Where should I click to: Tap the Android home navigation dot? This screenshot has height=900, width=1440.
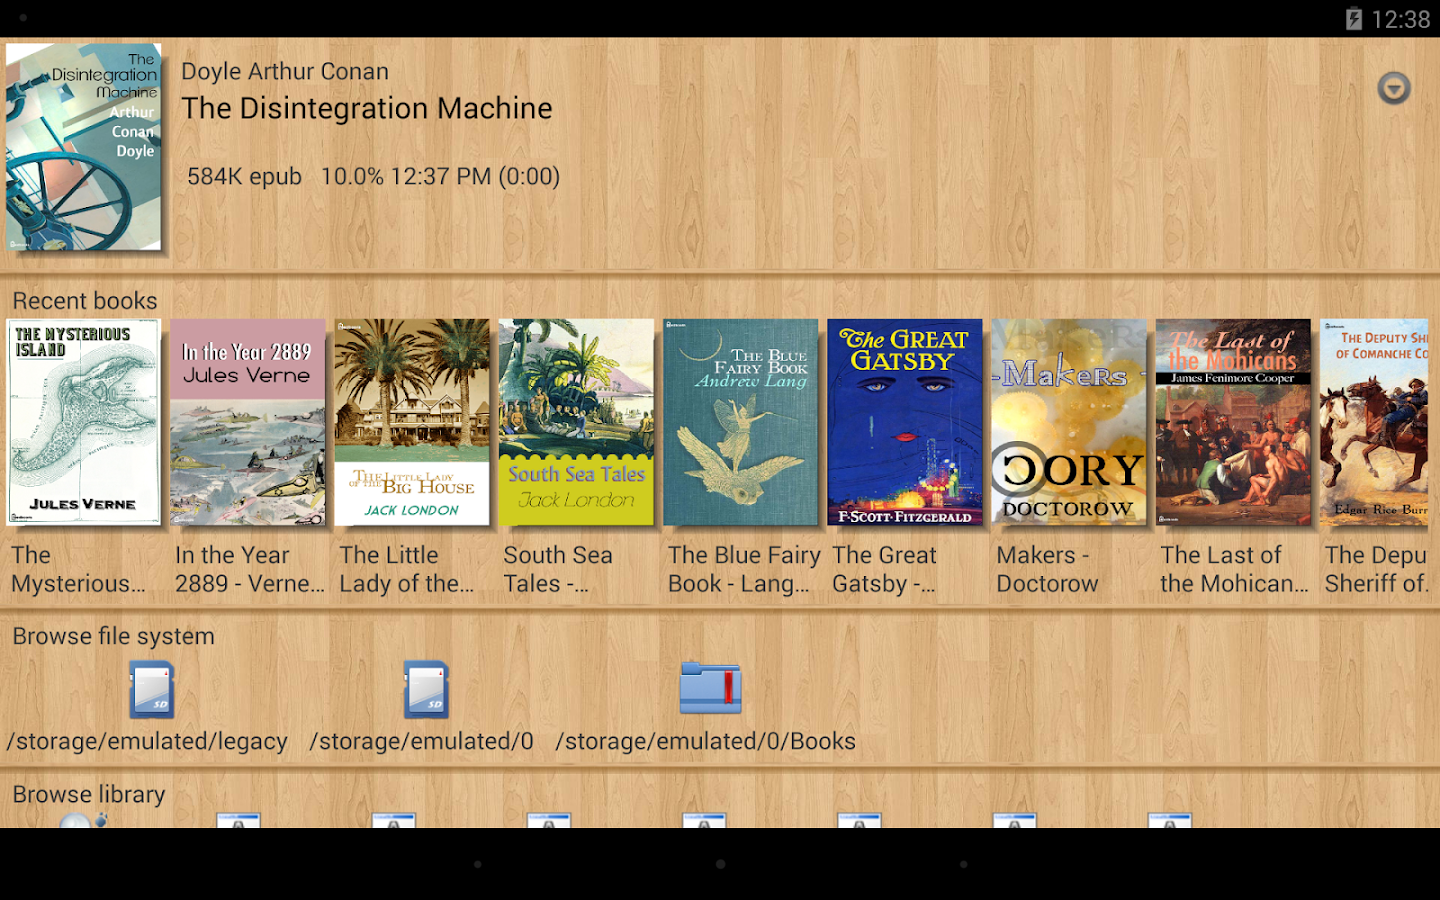(x=720, y=864)
